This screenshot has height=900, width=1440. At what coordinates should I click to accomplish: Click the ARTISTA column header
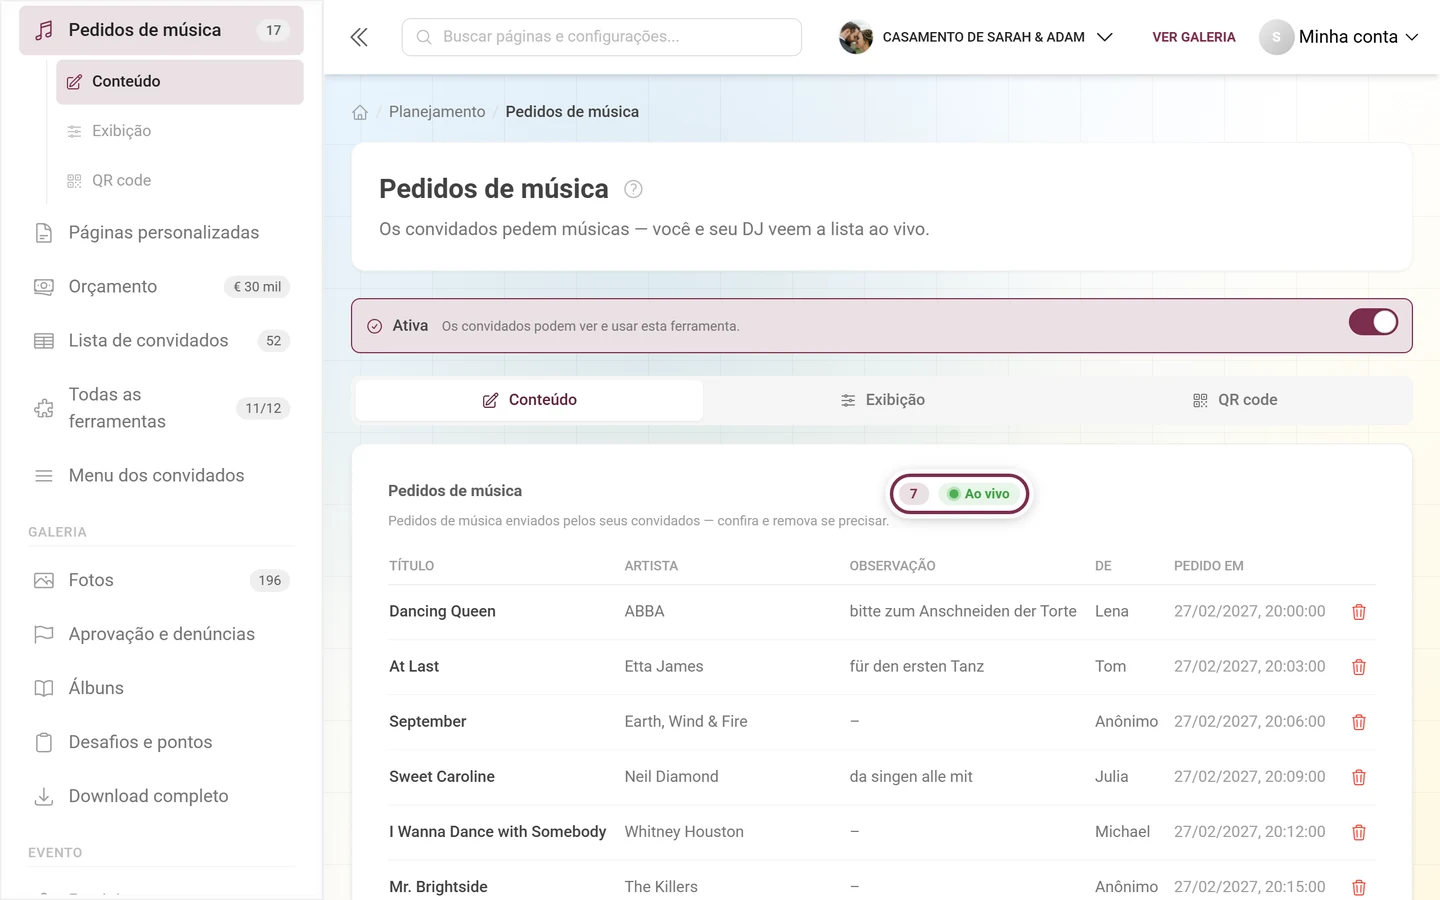651,566
